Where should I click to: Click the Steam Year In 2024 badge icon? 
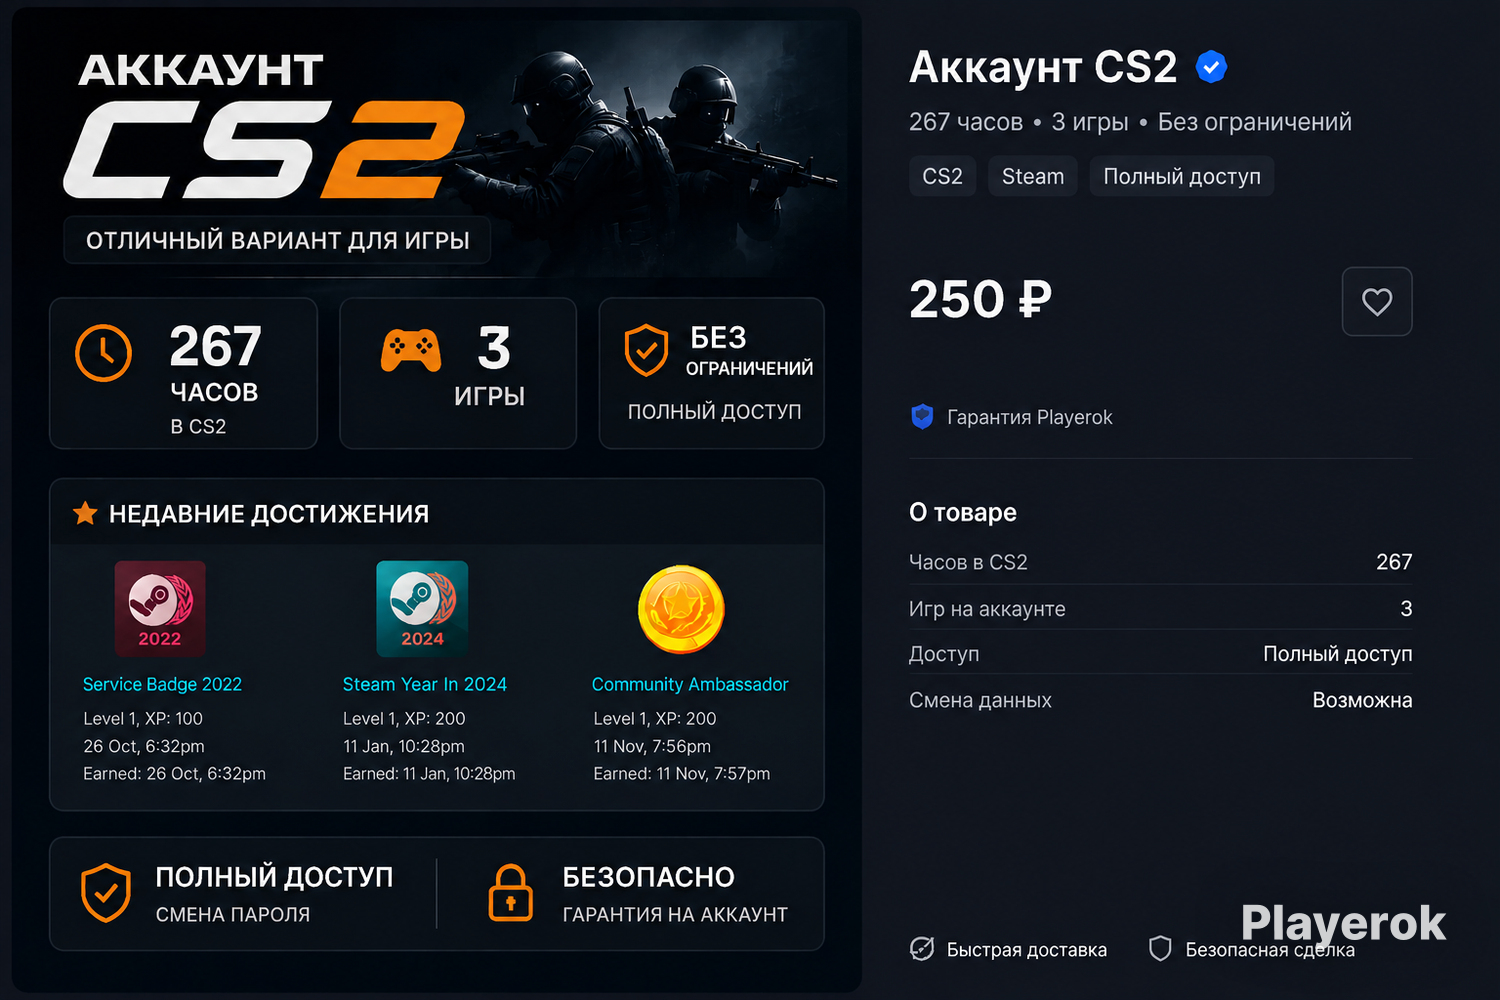(x=422, y=609)
